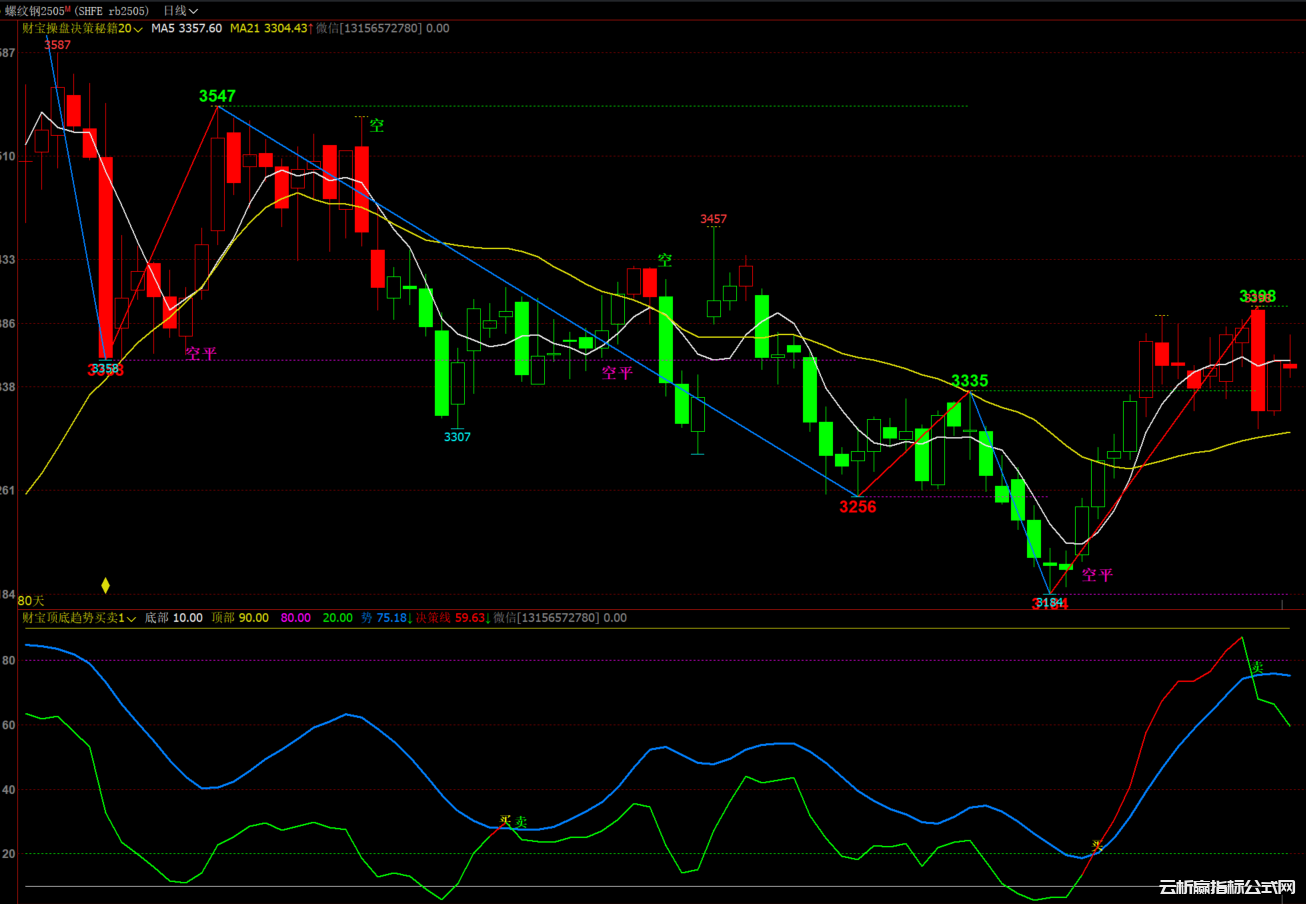Screen dimensions: 1306x904
Task: Click the 40 axis label of the indicator
Action: point(9,790)
